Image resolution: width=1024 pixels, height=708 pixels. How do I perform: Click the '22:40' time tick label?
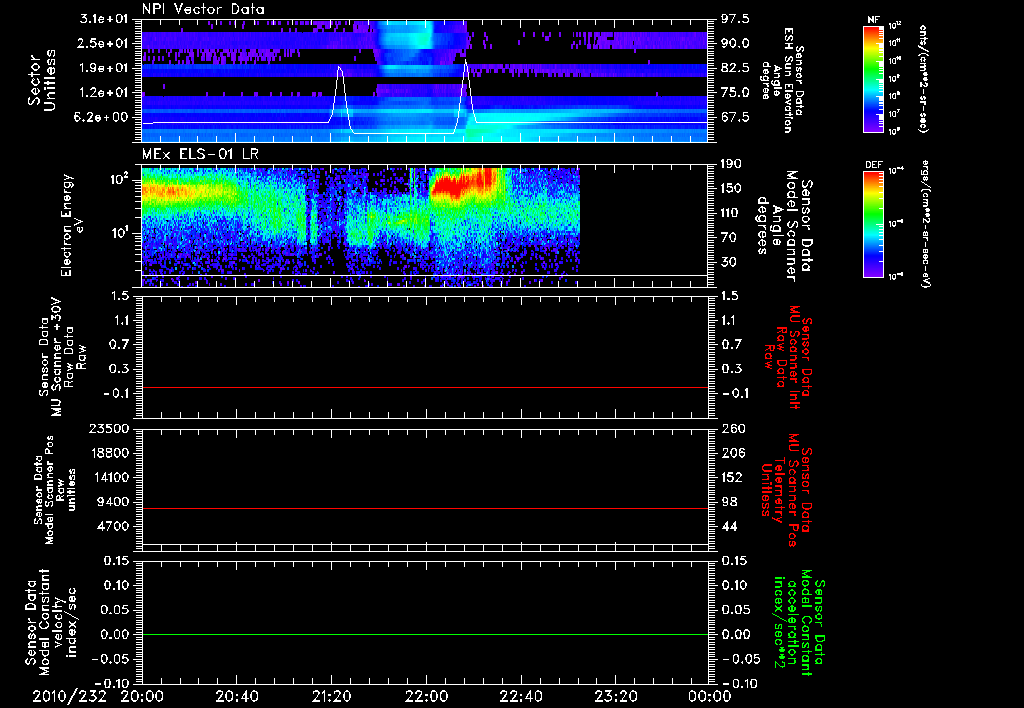(x=520, y=696)
